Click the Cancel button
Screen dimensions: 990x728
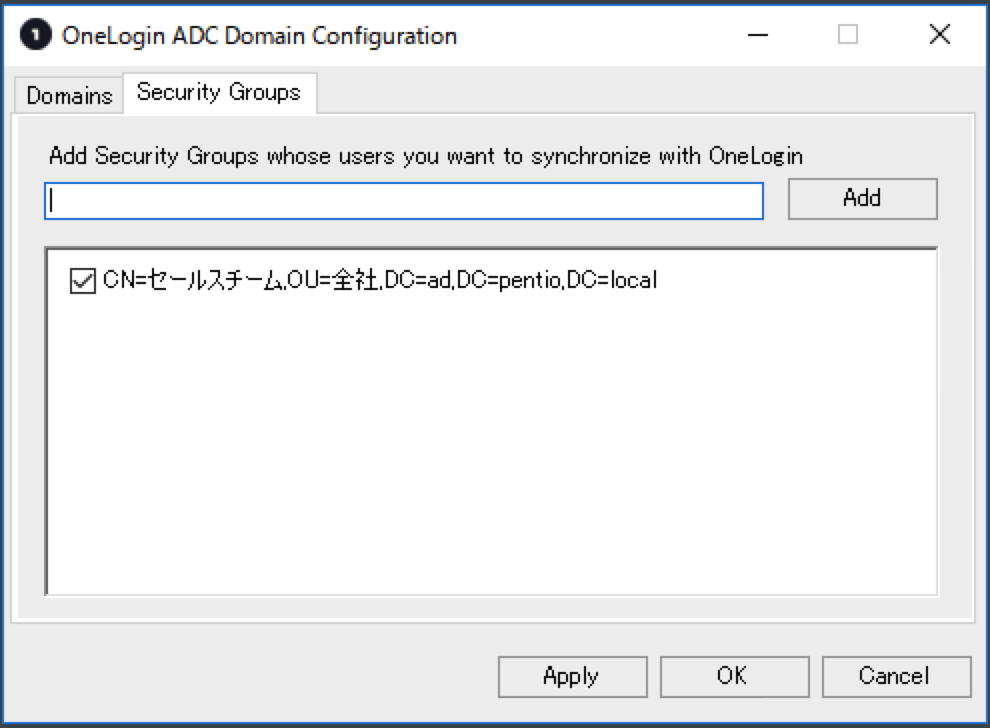896,676
